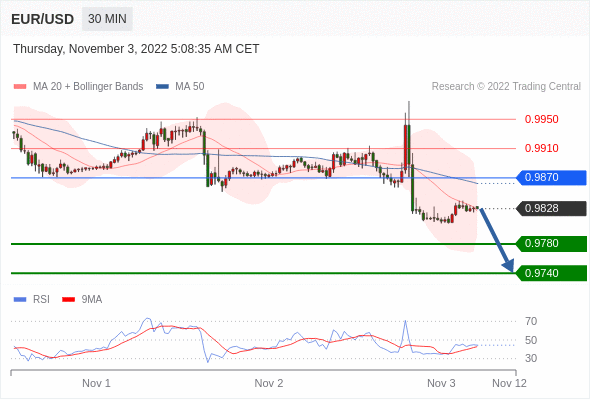Click the green 0.9780 target price tag
590x400 pixels.
(551, 244)
